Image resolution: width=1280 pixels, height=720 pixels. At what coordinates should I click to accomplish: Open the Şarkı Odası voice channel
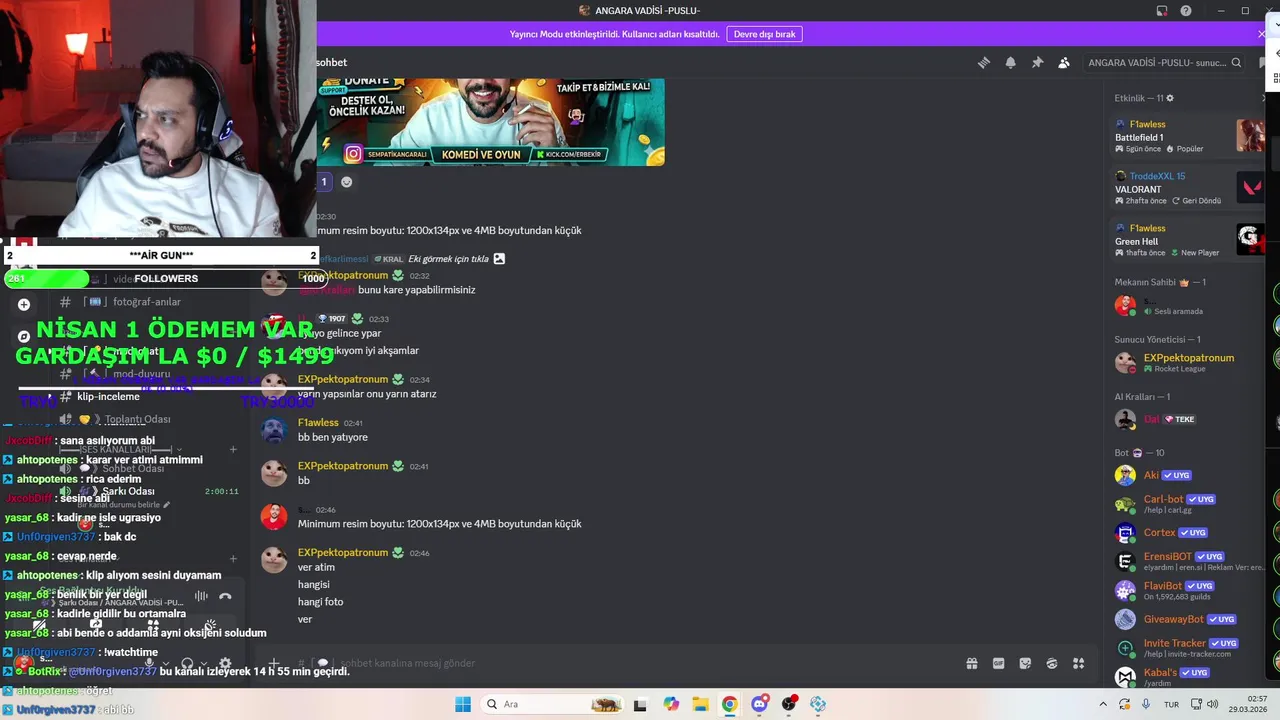[128, 491]
